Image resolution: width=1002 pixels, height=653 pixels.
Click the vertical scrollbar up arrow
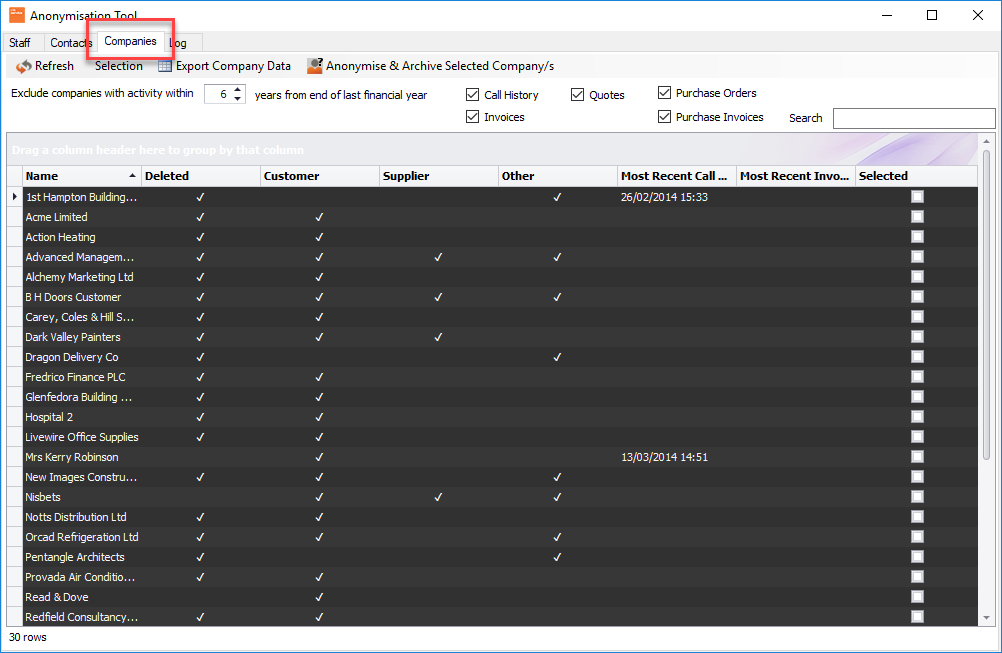[987, 141]
